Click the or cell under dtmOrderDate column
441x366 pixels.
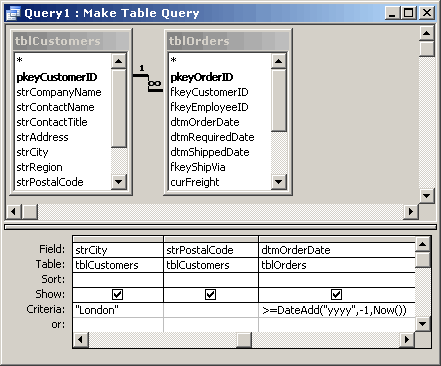pyautogui.click(x=337, y=324)
